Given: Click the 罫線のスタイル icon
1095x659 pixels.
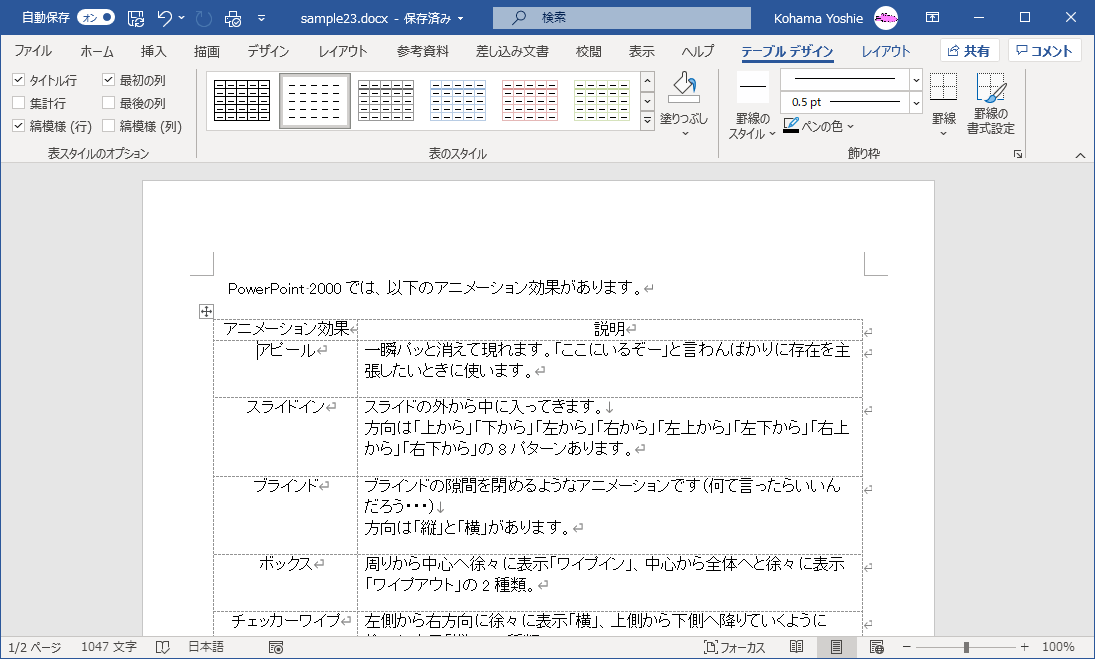Looking at the screenshot, I should 753,87.
